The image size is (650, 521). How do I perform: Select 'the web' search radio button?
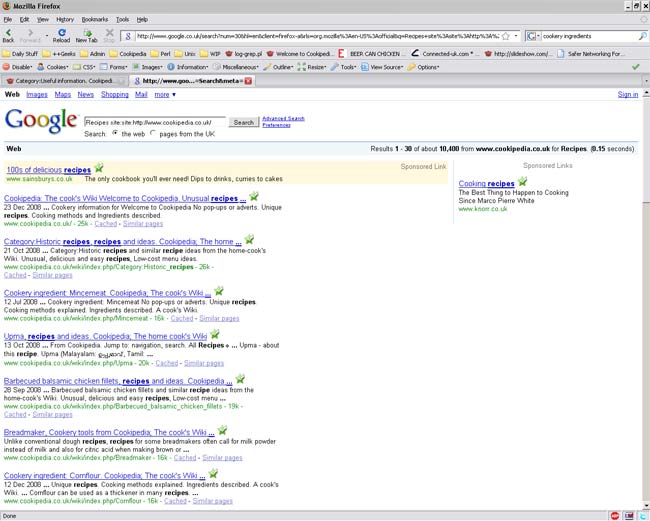115,133
